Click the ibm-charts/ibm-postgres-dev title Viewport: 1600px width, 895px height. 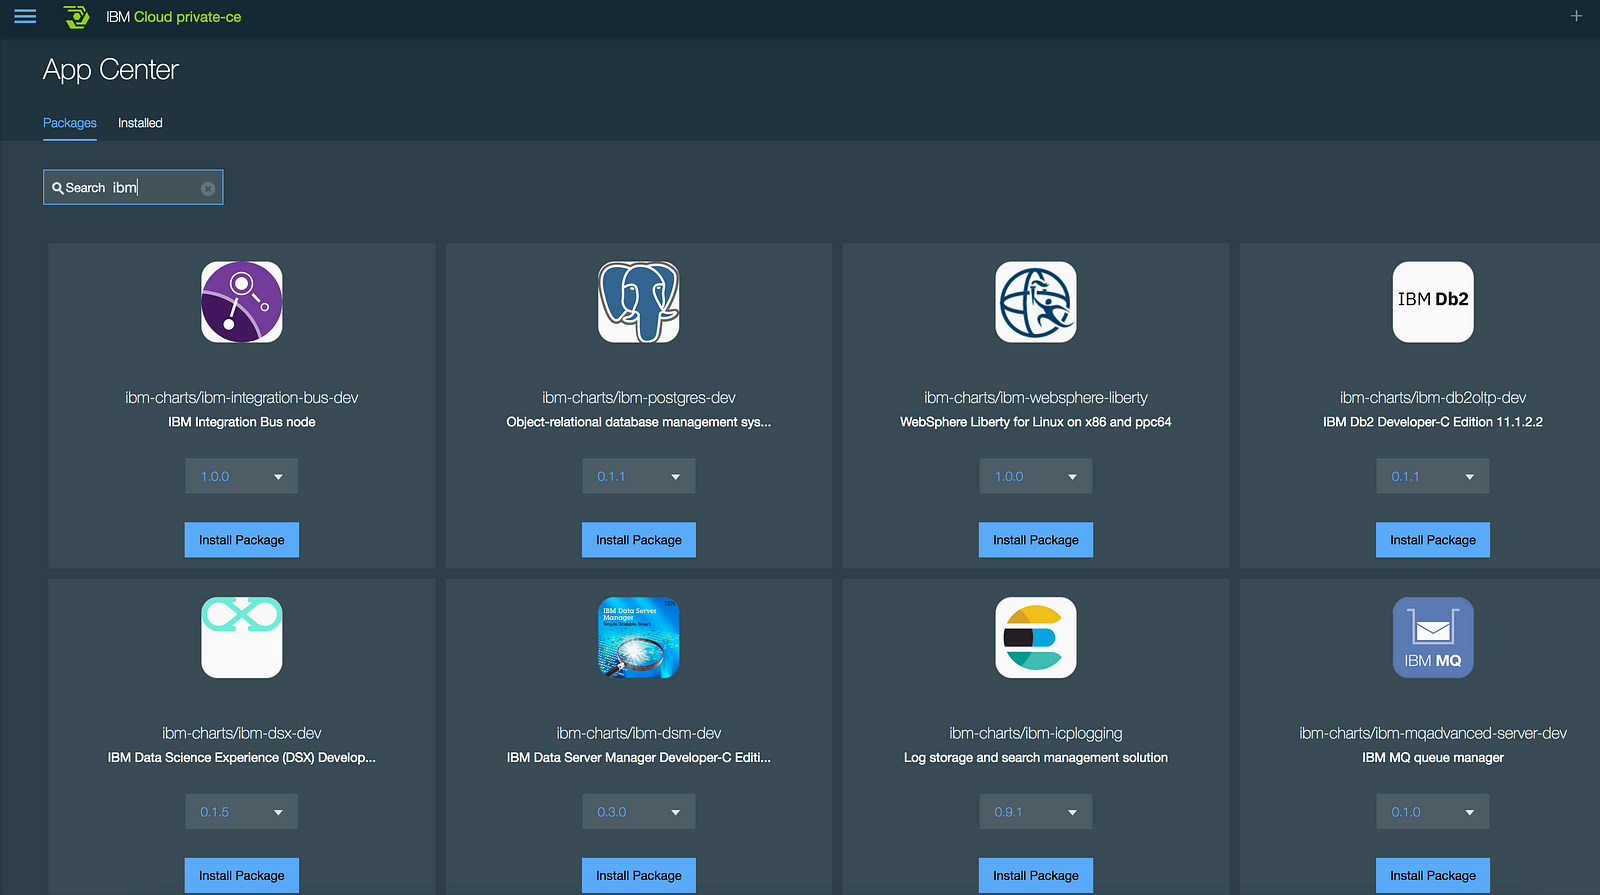pos(639,398)
